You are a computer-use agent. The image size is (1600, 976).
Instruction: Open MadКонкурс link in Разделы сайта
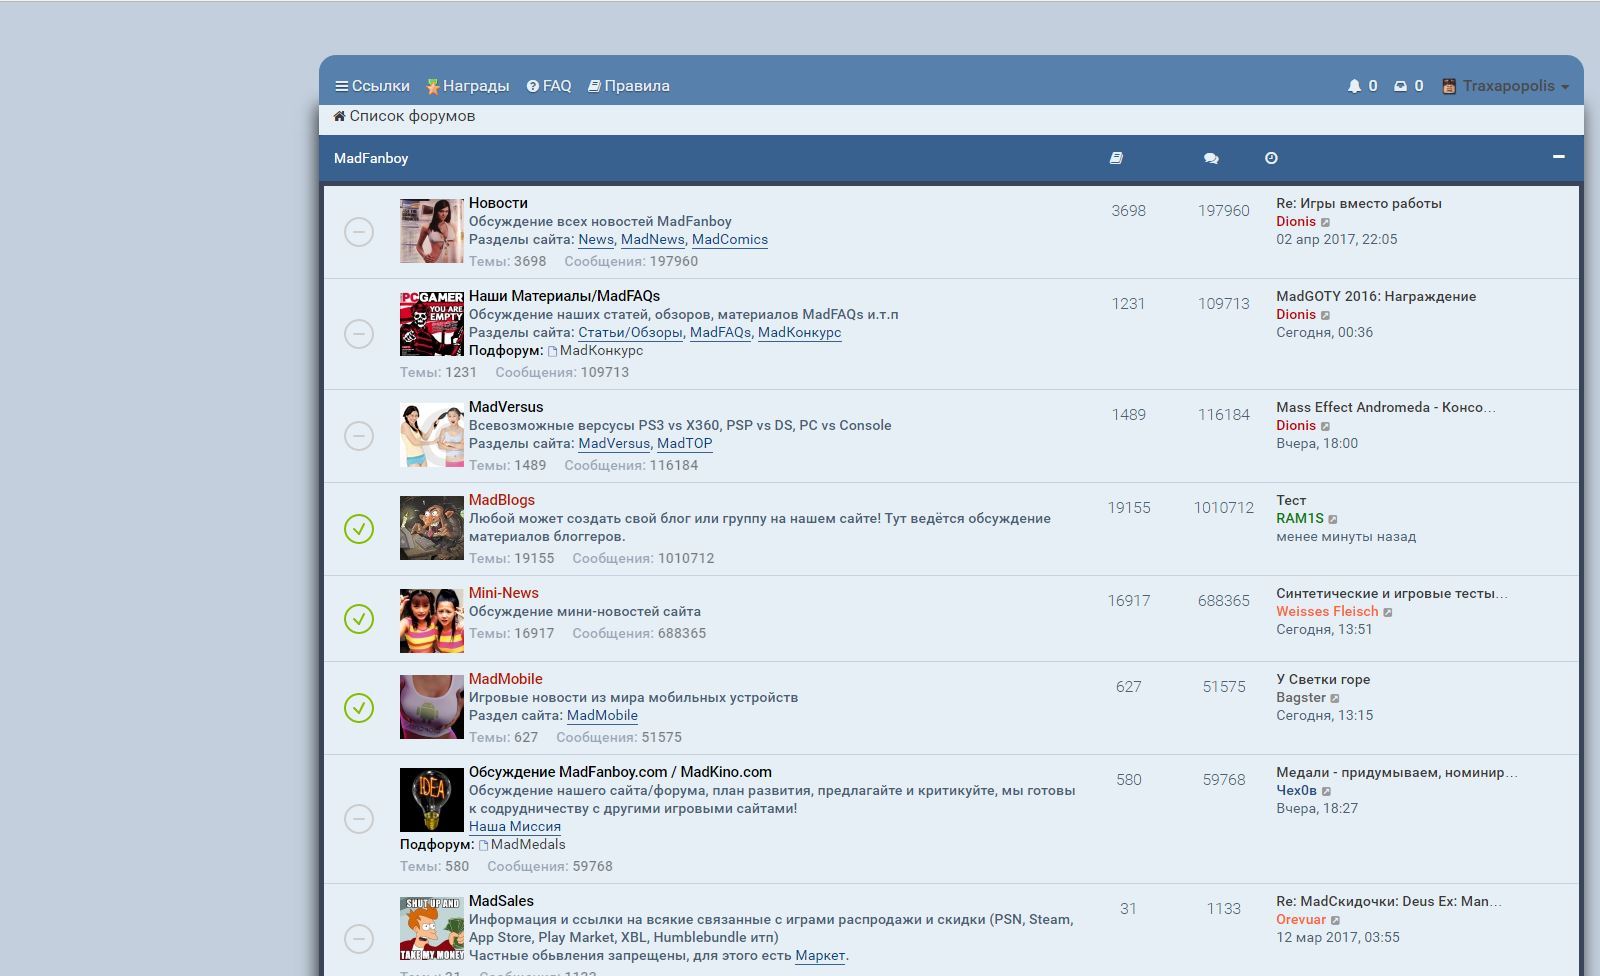799,333
